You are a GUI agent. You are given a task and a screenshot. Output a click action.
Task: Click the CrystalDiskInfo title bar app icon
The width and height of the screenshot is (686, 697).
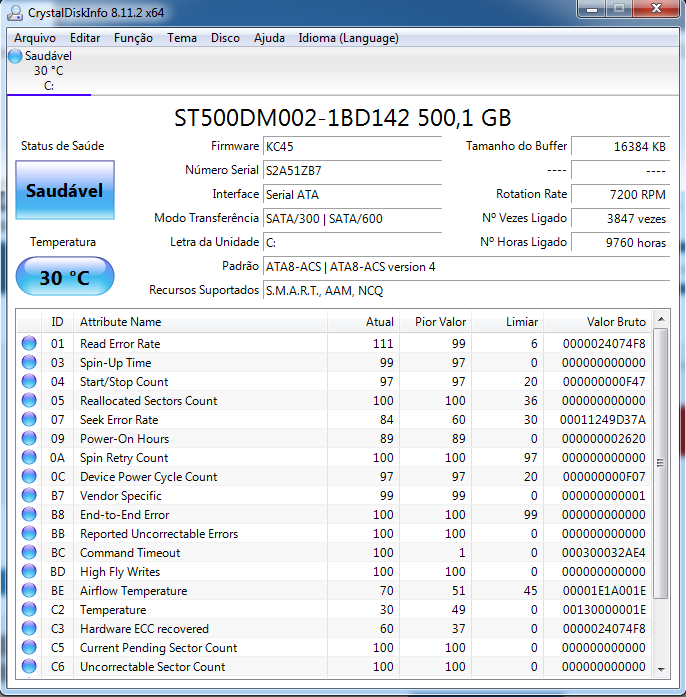click(x=15, y=13)
